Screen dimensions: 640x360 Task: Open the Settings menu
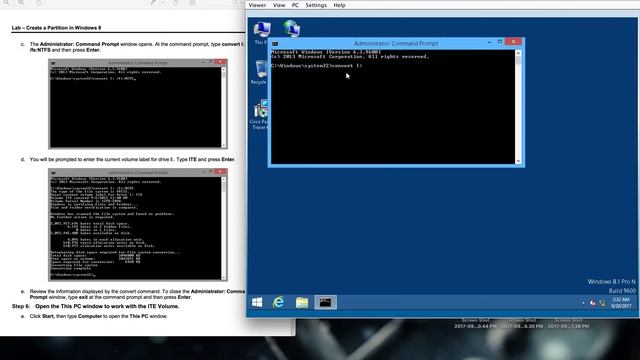pos(316,5)
